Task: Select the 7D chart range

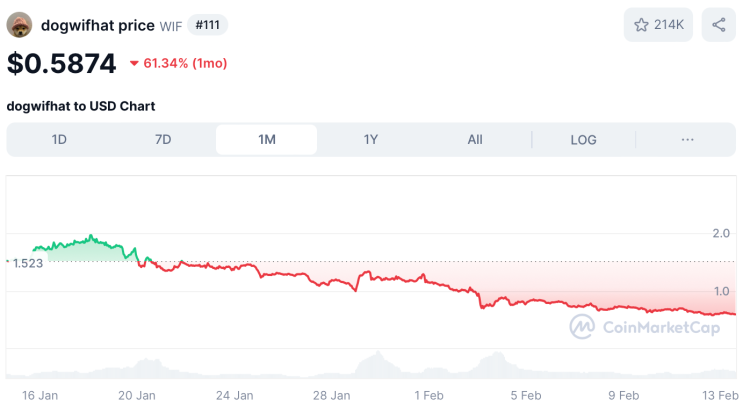Action: 163,140
